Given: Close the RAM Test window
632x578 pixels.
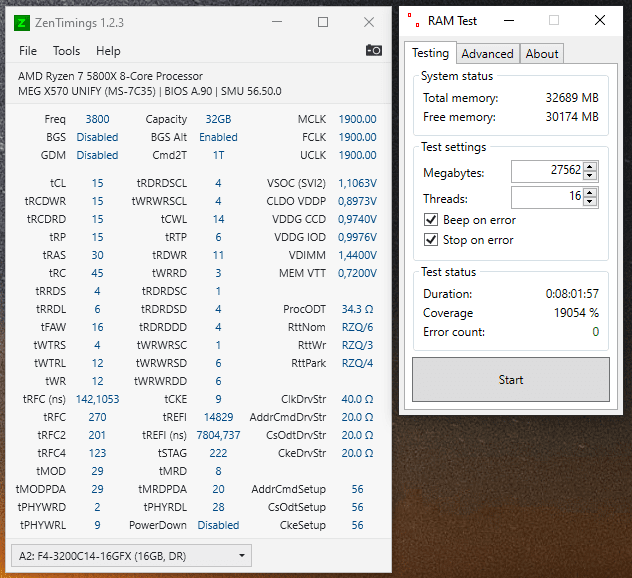Looking at the screenshot, I should point(600,20).
